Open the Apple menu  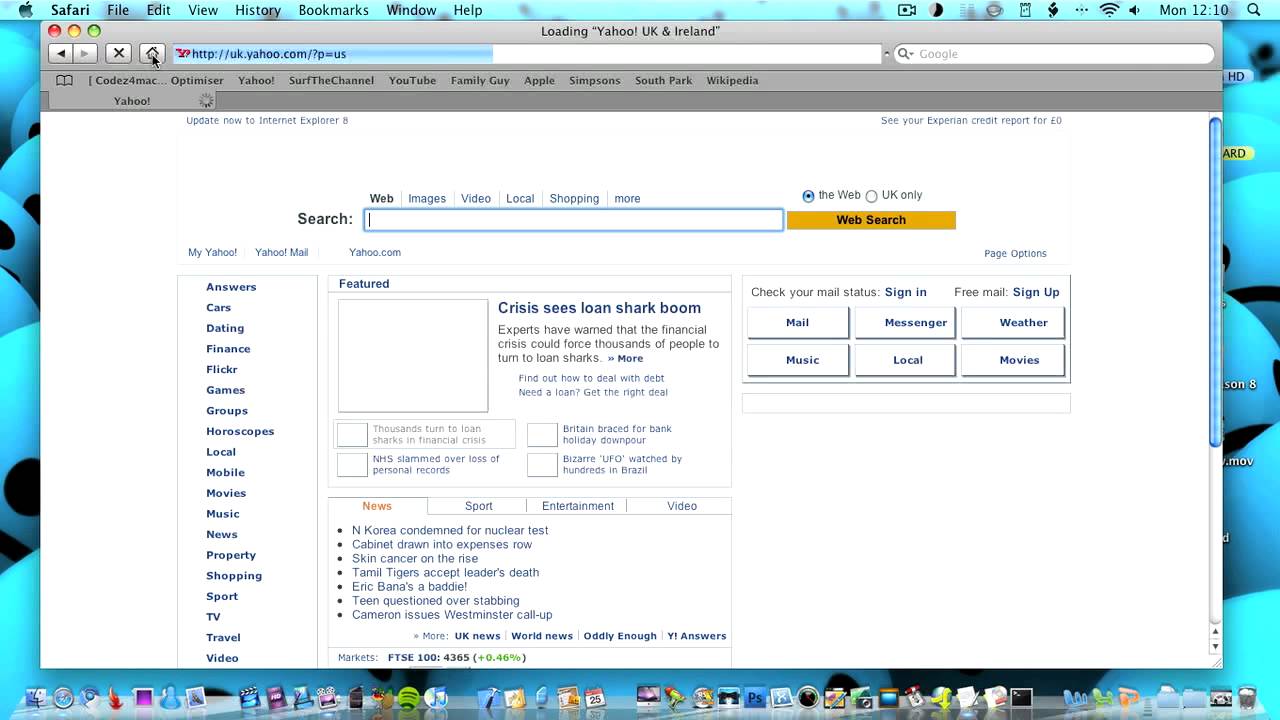coord(26,10)
